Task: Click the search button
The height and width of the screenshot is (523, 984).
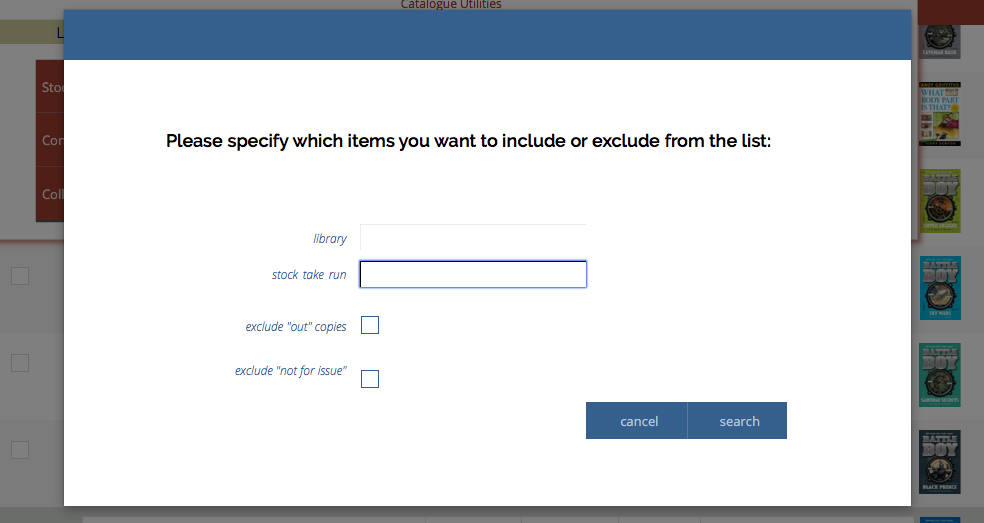Action: coord(738,421)
